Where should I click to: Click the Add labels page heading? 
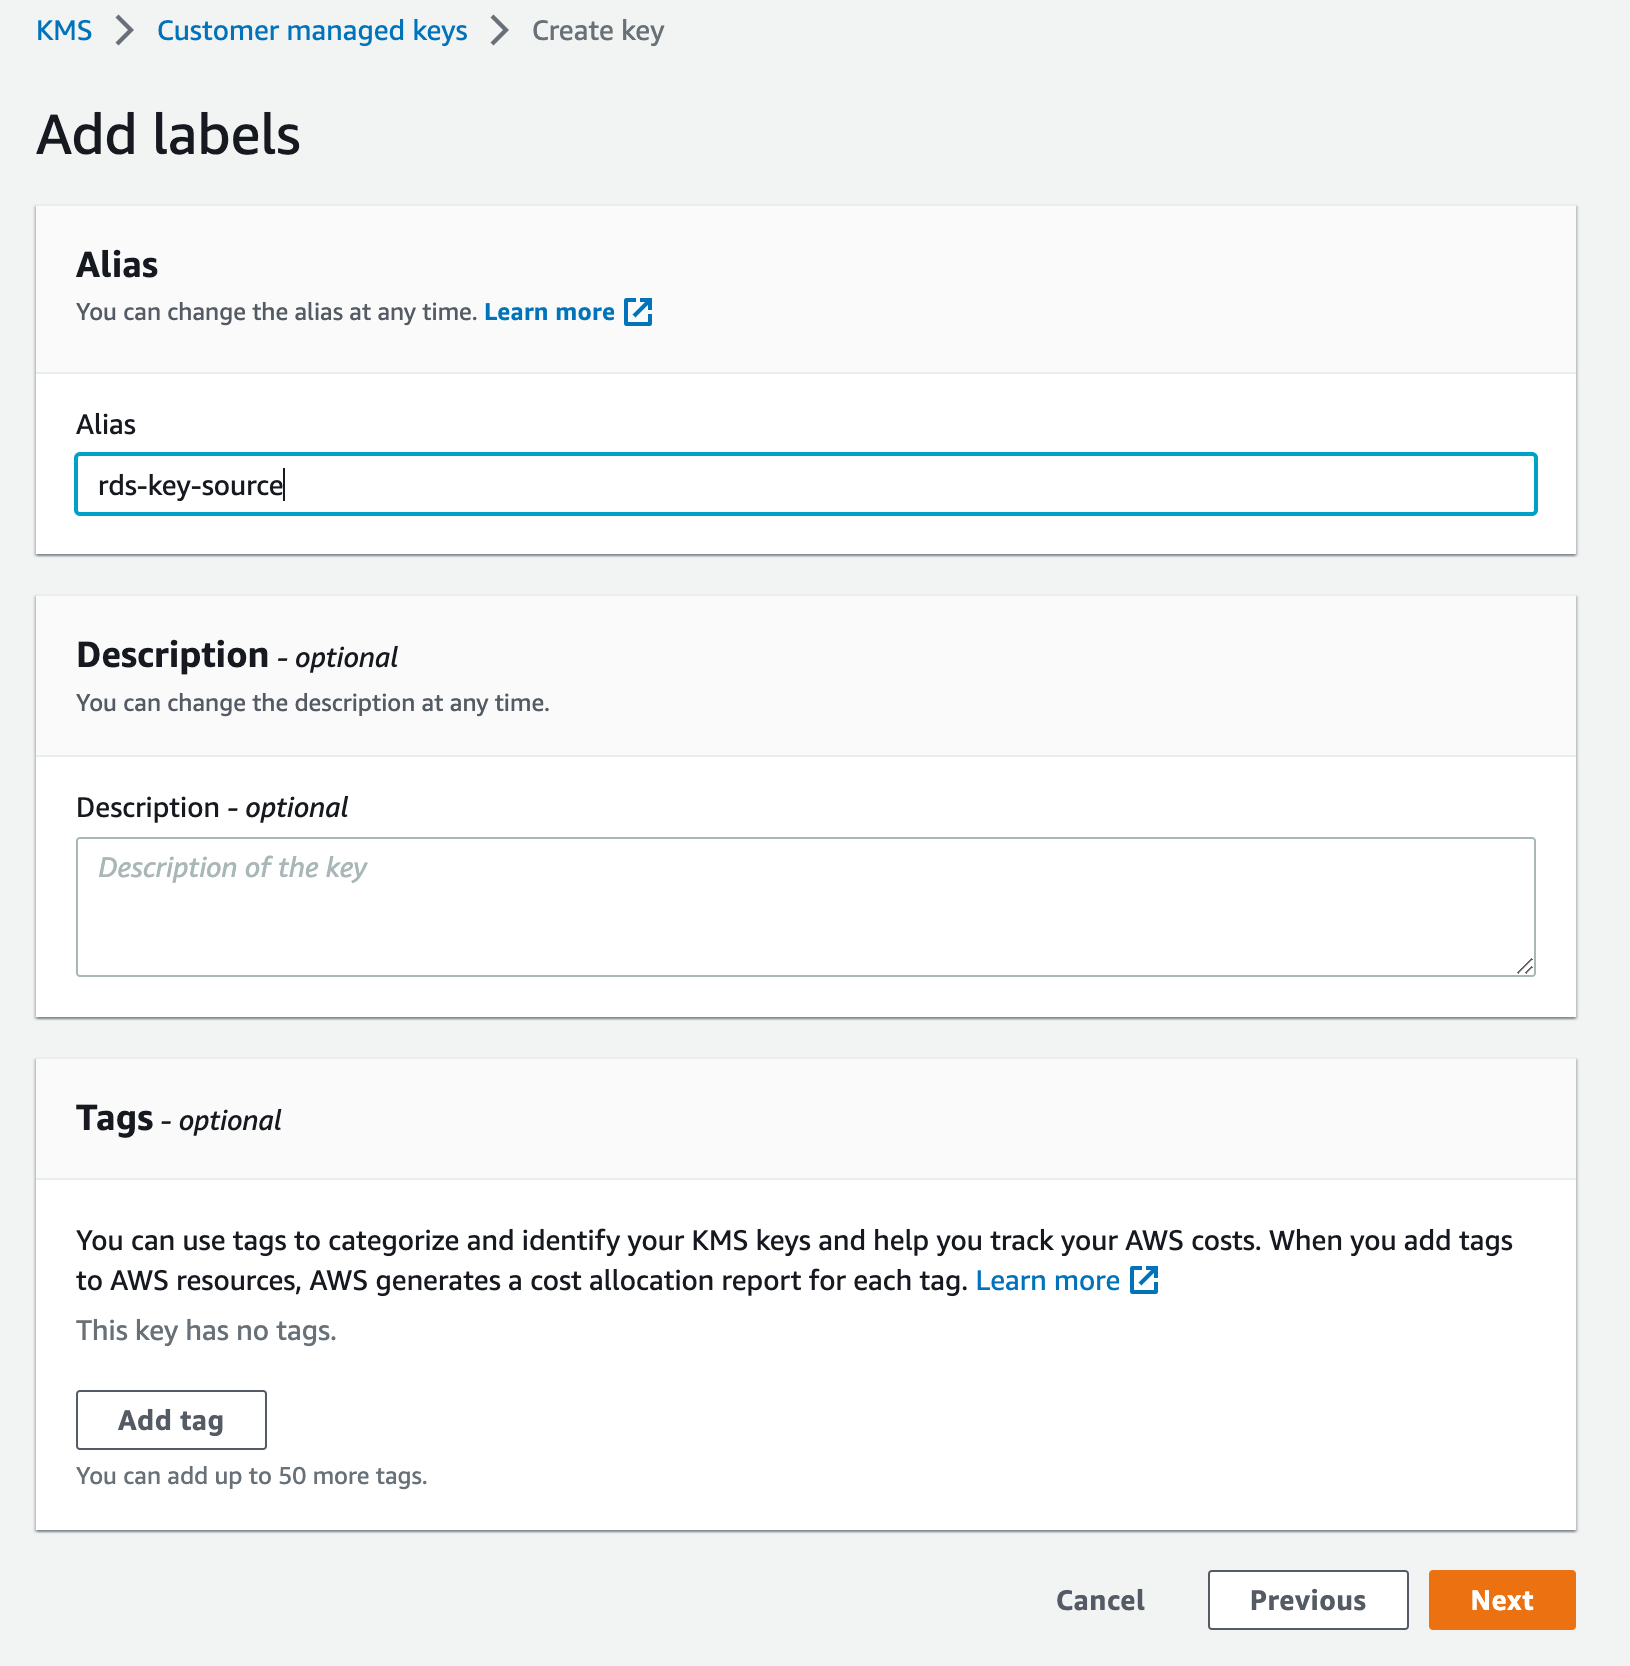[x=168, y=136]
